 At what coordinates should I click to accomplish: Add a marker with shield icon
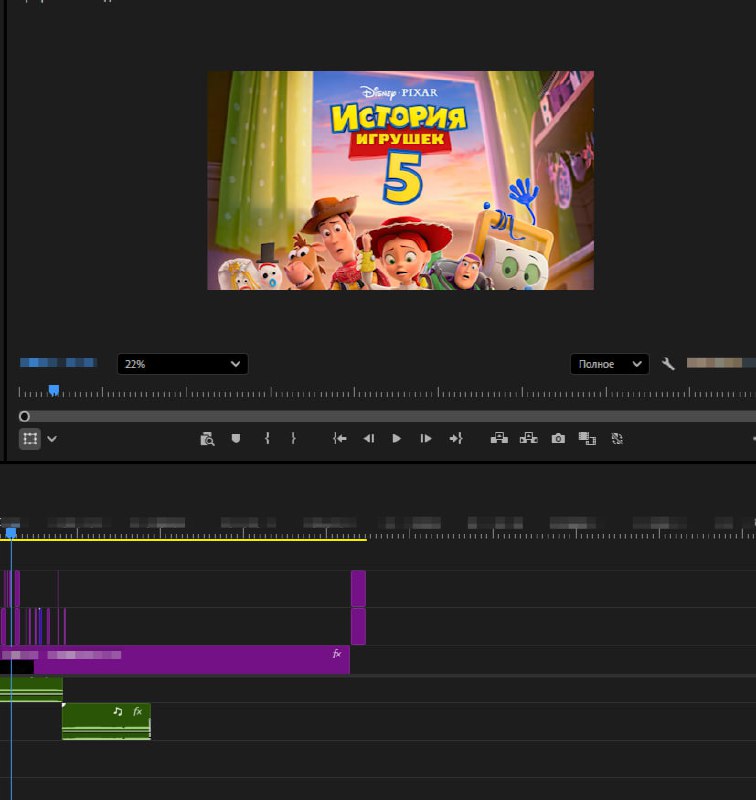pyautogui.click(x=236, y=438)
